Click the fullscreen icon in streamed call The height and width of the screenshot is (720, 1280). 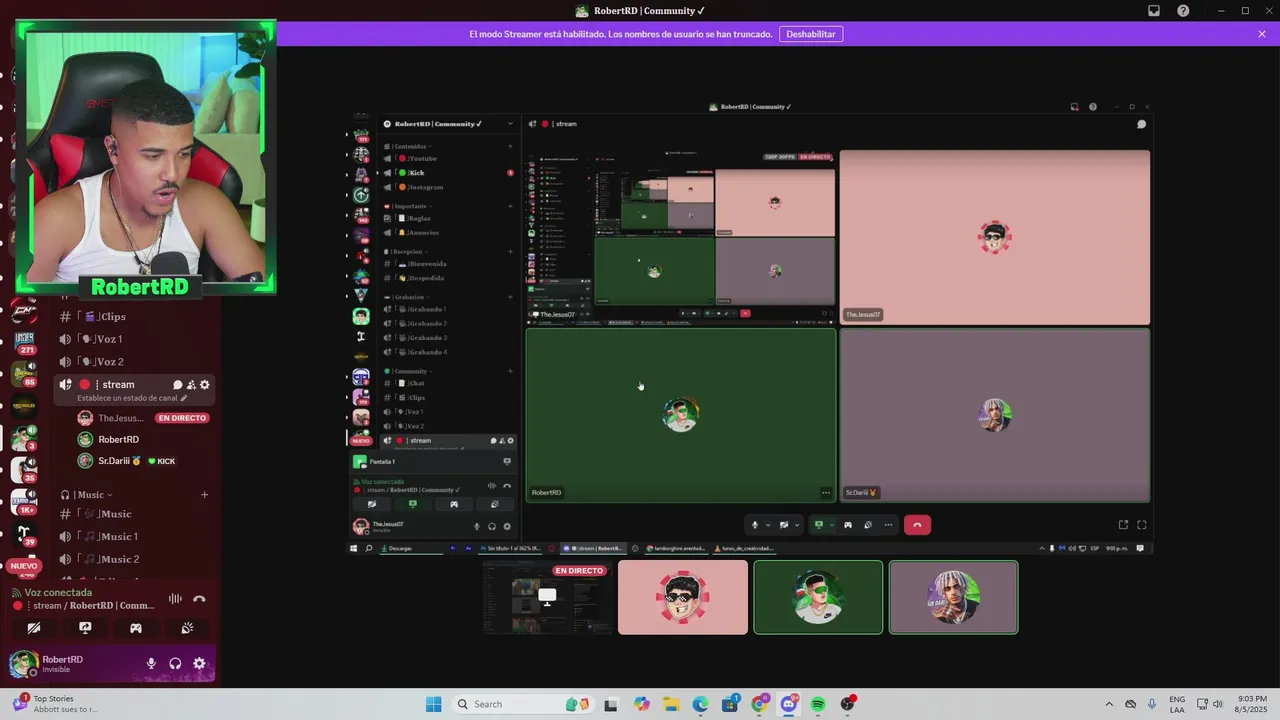pyautogui.click(x=1142, y=525)
